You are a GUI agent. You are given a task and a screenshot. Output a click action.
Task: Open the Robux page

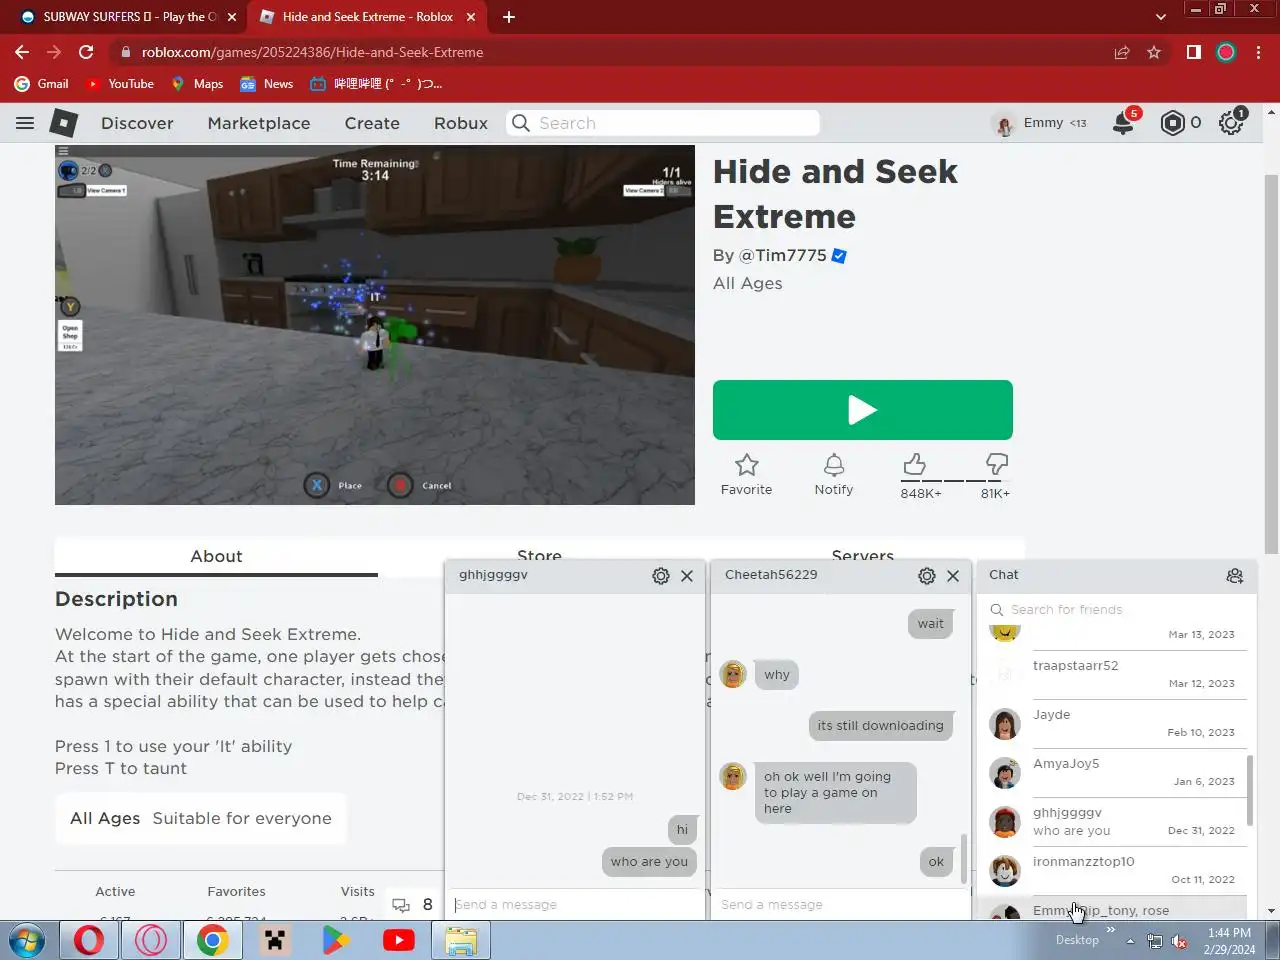(461, 123)
